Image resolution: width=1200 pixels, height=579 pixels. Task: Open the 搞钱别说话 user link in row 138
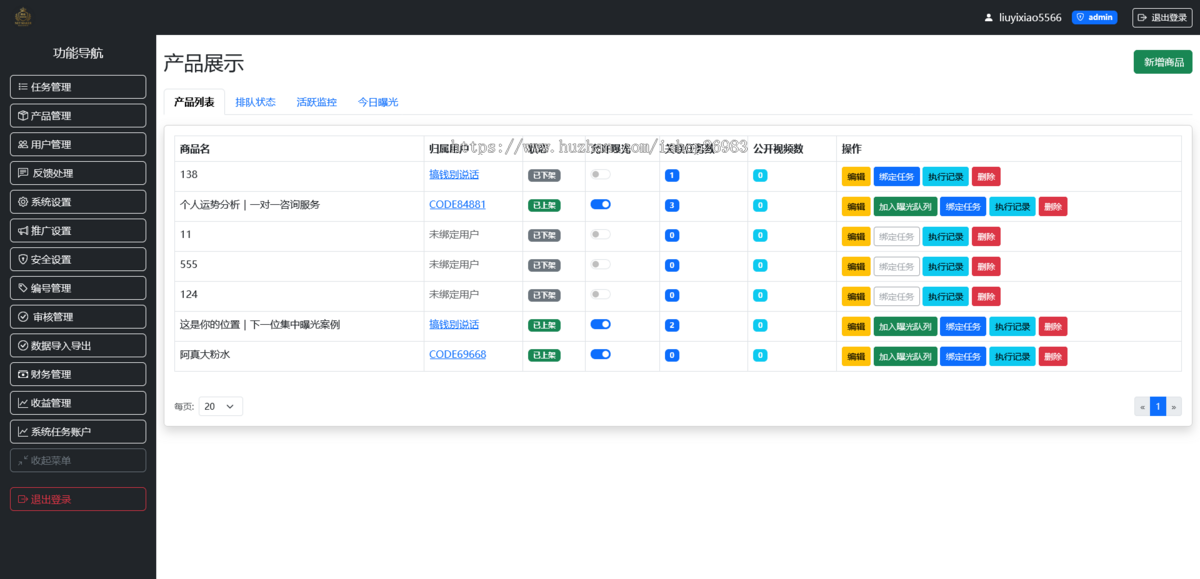454,174
